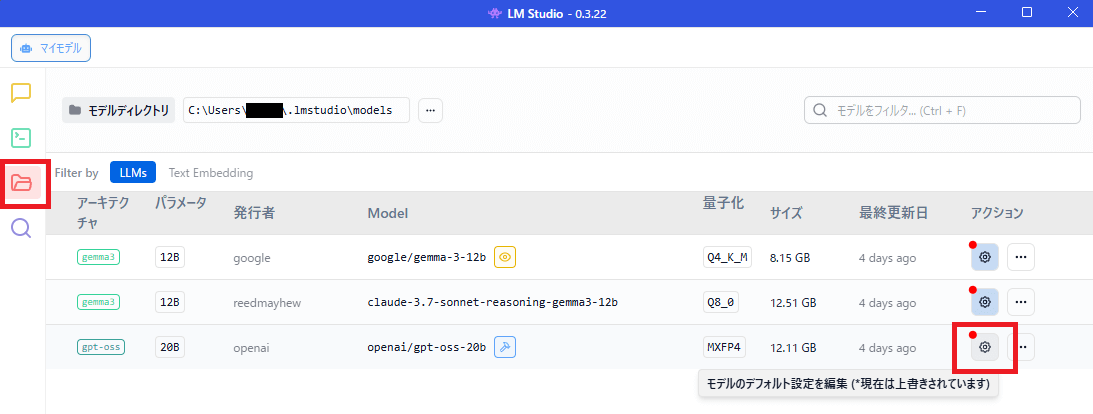Sort by Model column header
The image size is (1093, 414).
click(x=388, y=213)
